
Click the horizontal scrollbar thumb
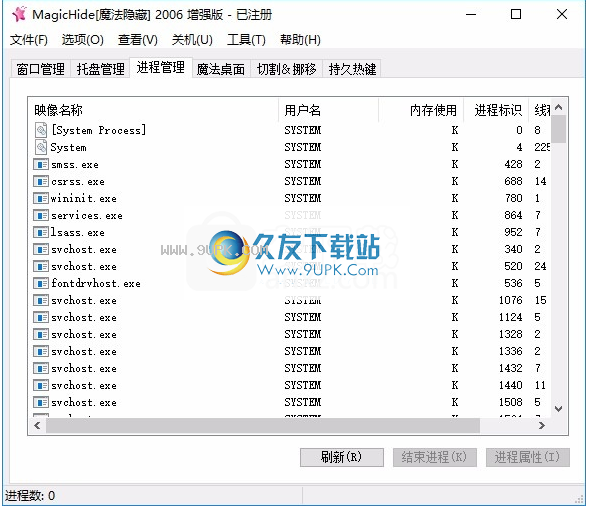pyautogui.click(x=263, y=426)
